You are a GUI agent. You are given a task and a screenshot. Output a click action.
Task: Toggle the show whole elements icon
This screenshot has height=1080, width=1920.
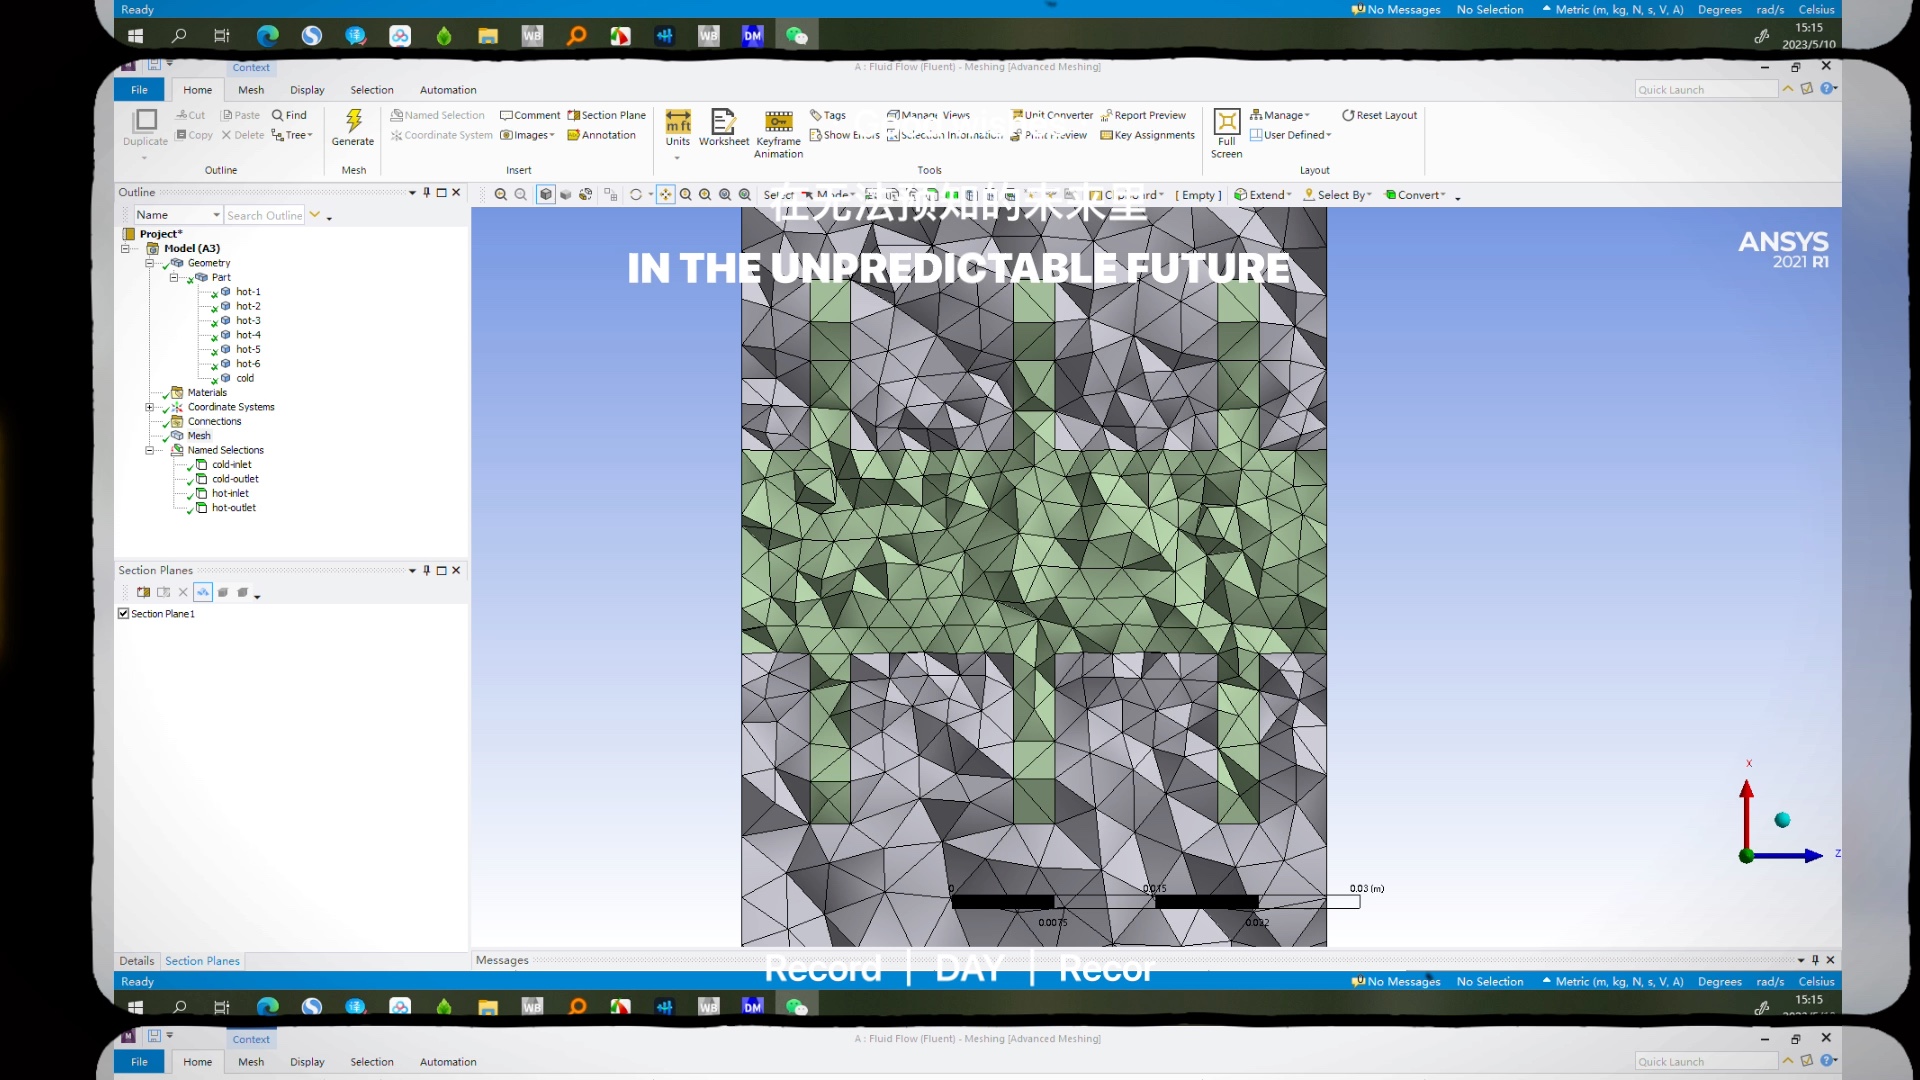203,593
